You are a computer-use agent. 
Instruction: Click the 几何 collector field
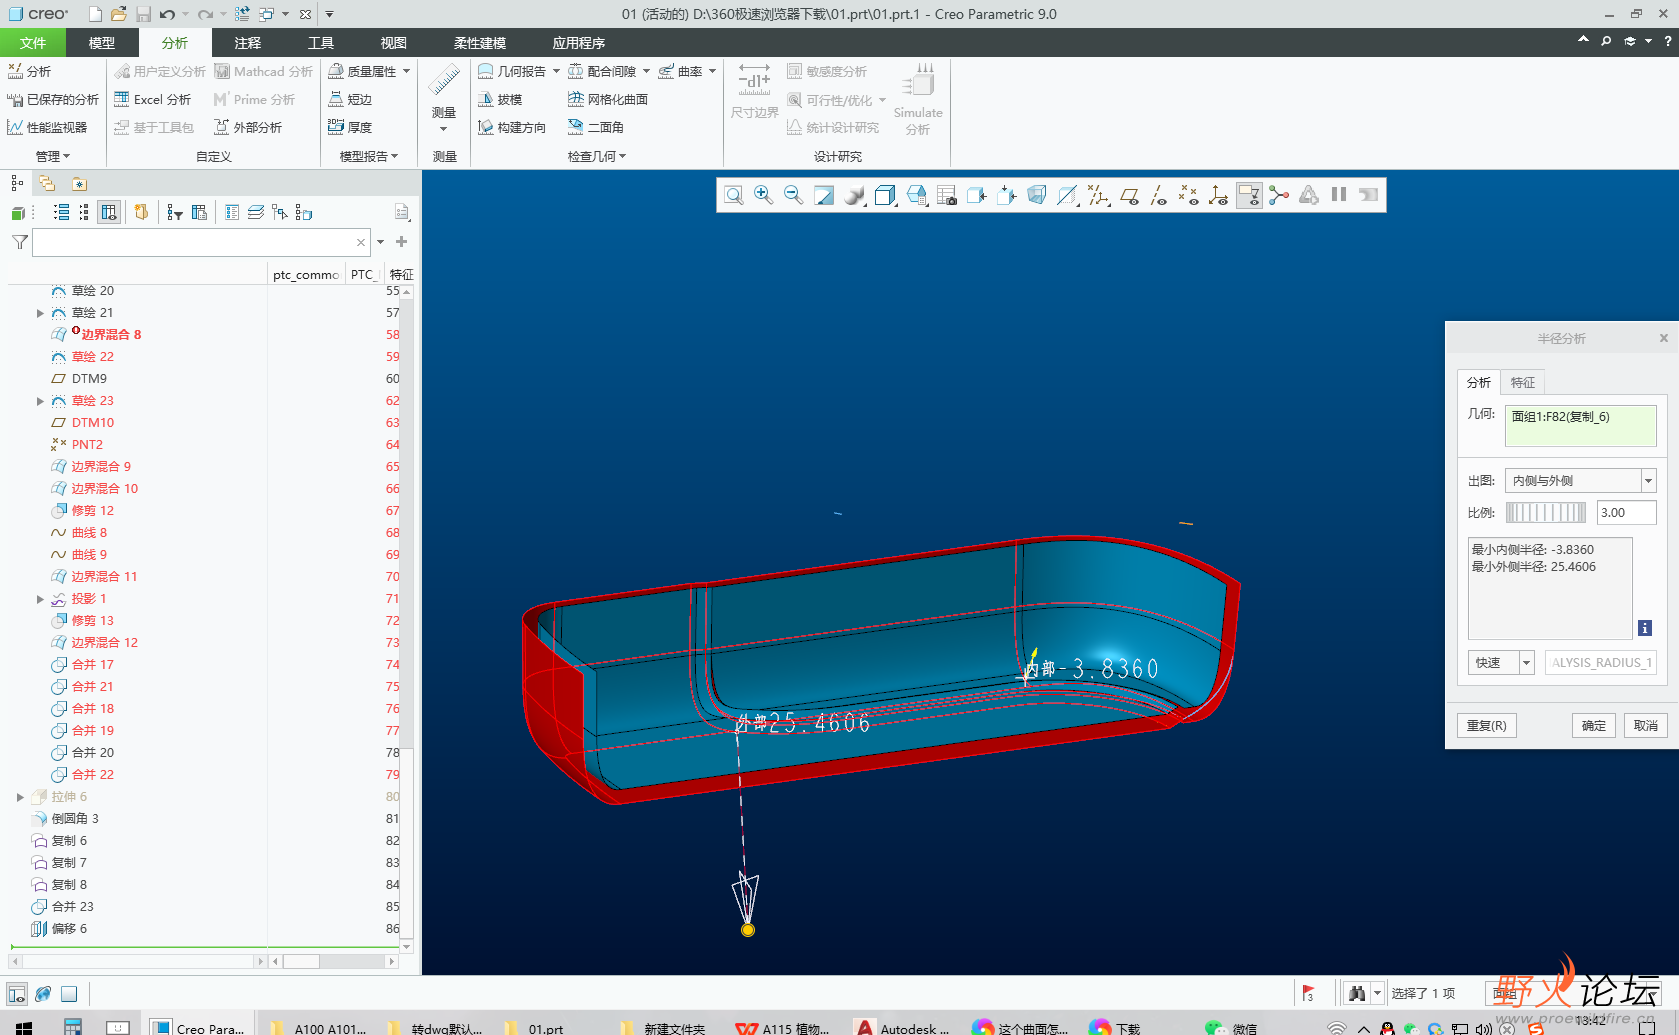[1580, 425]
